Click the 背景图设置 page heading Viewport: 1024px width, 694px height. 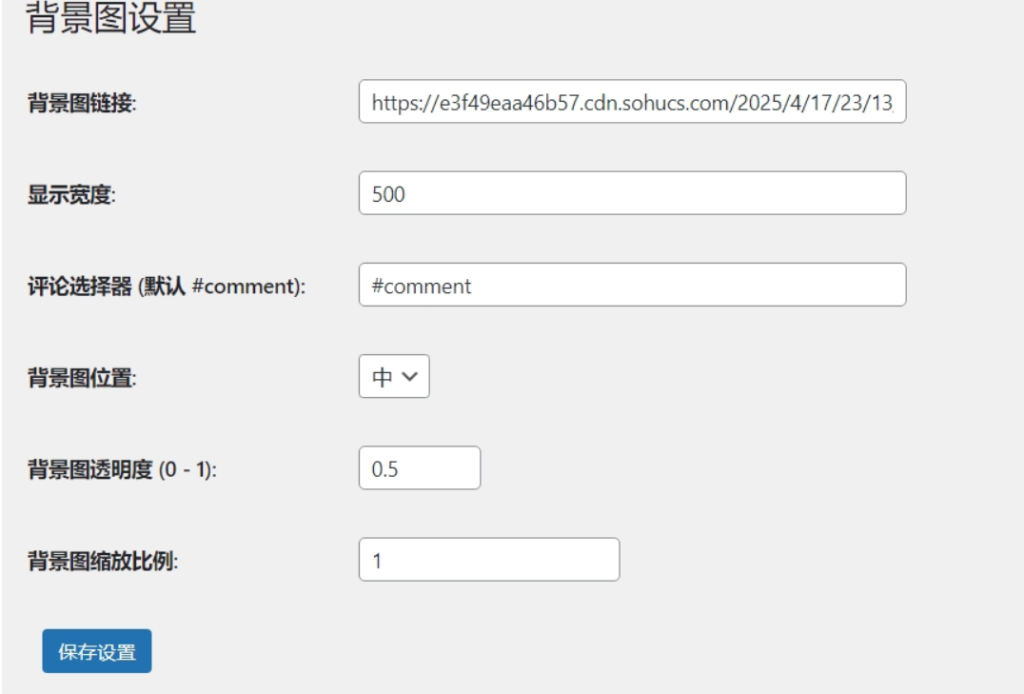111,18
